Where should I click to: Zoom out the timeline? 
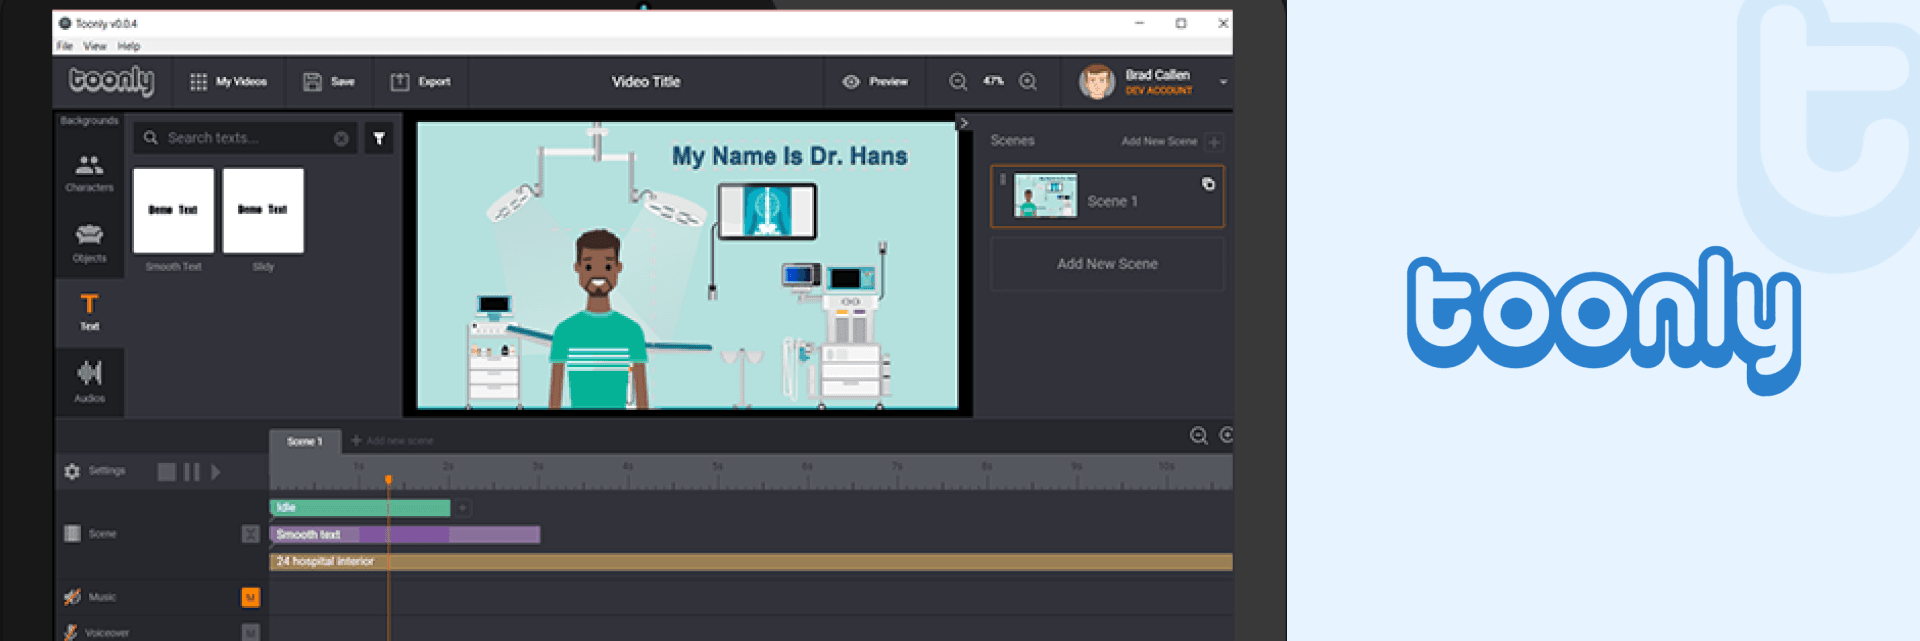click(x=1199, y=435)
